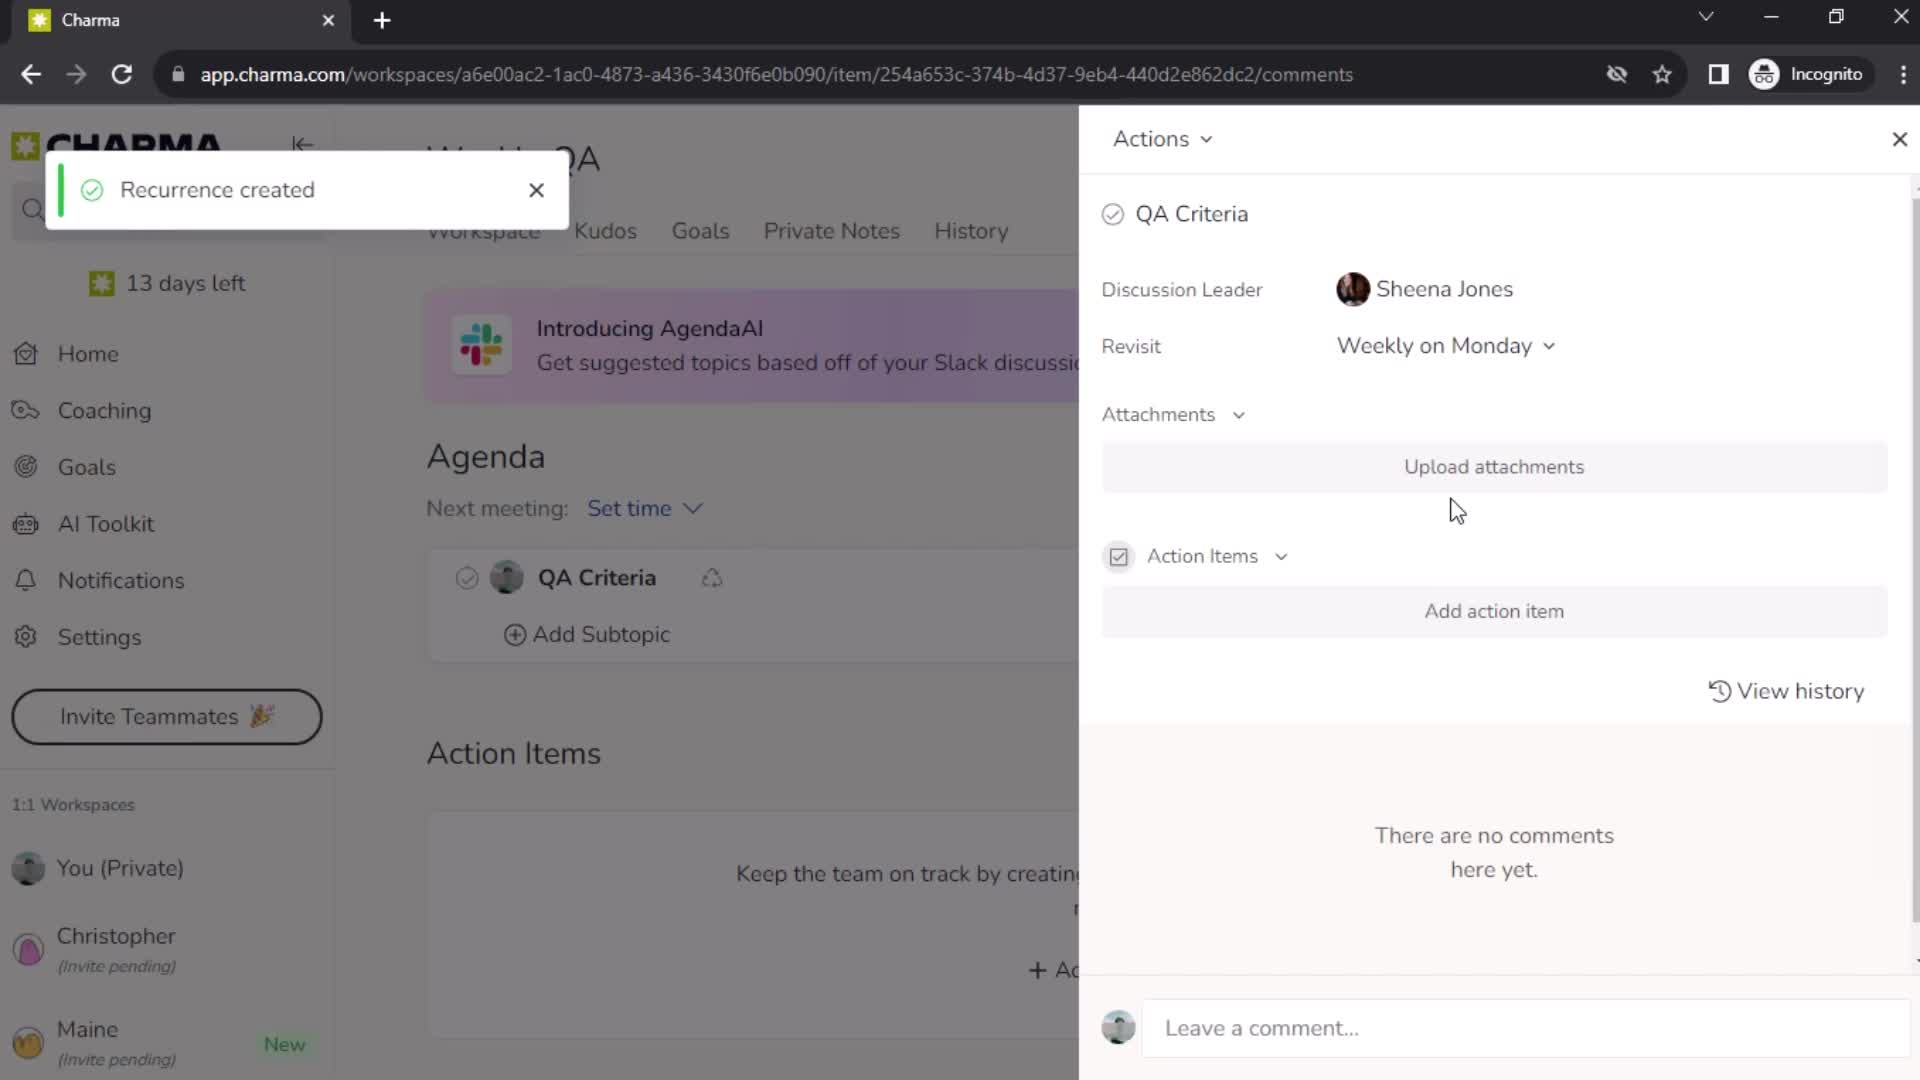Click the Upload attachments button

tap(1494, 467)
